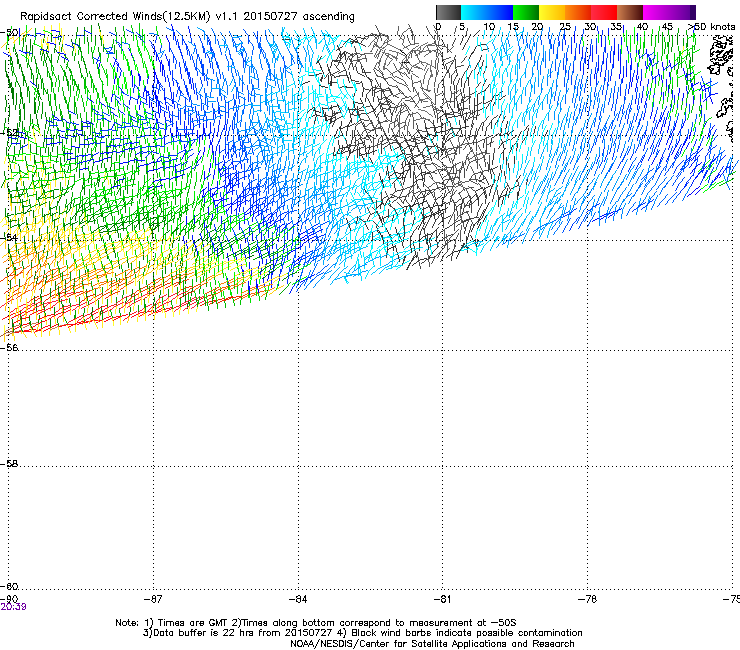Click the -78 longitude axis label
The height and width of the screenshot is (650, 740).
[587, 599]
